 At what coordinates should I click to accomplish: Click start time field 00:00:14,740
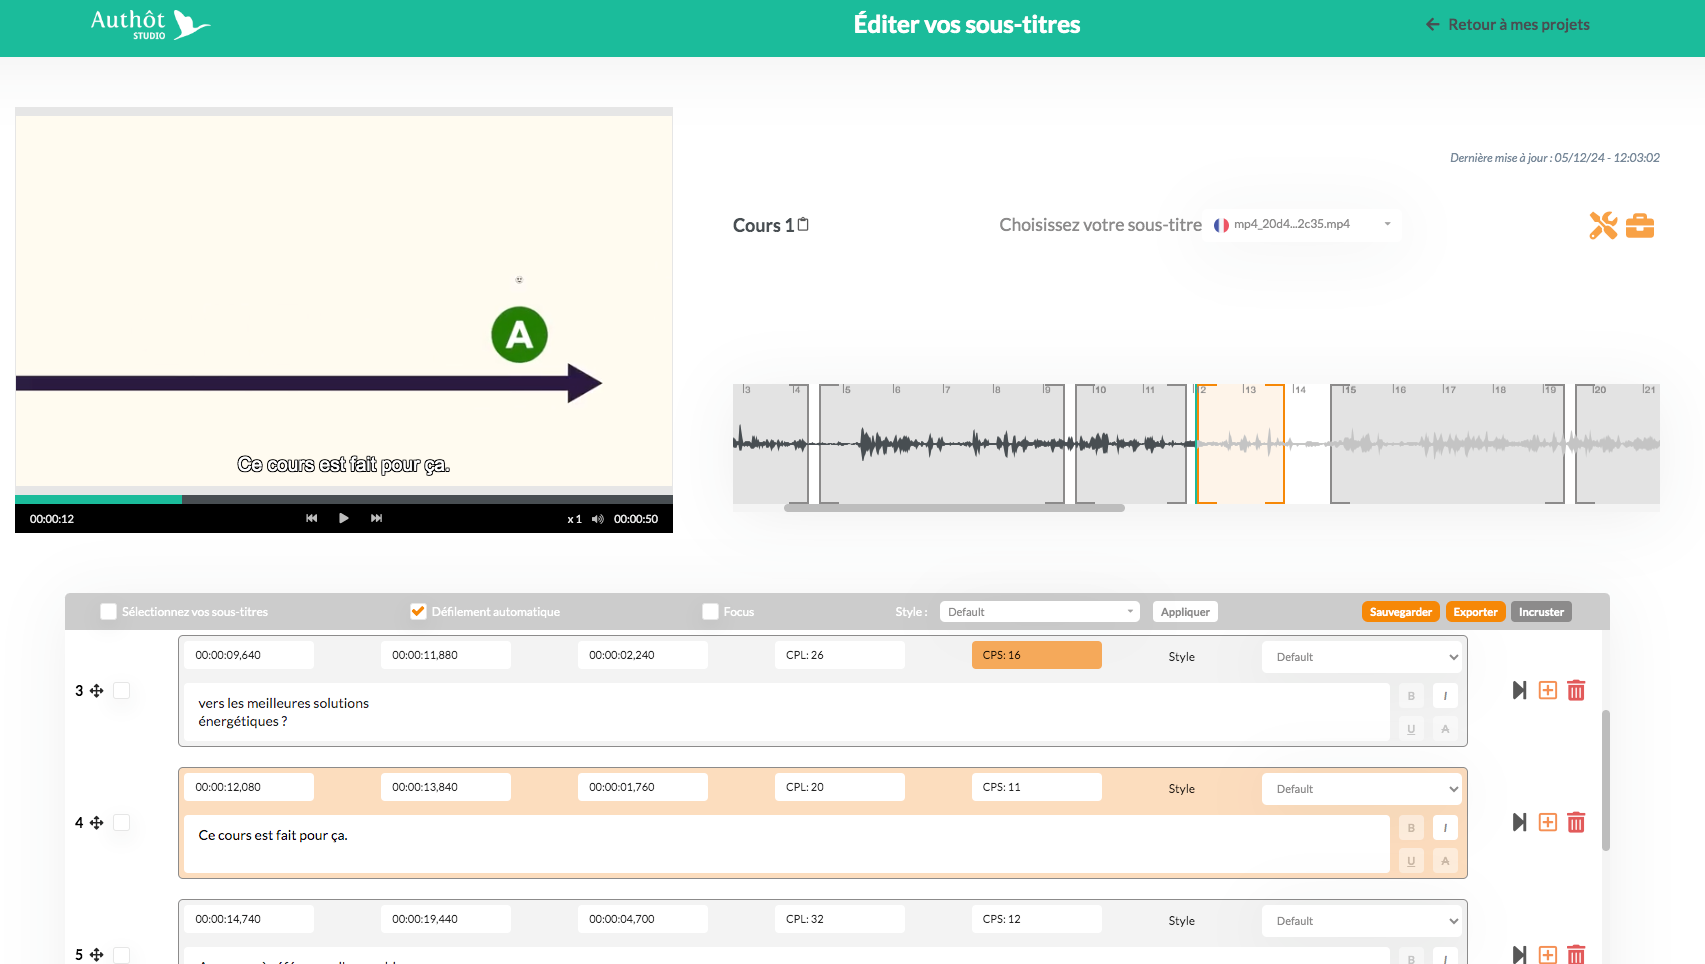(249, 919)
